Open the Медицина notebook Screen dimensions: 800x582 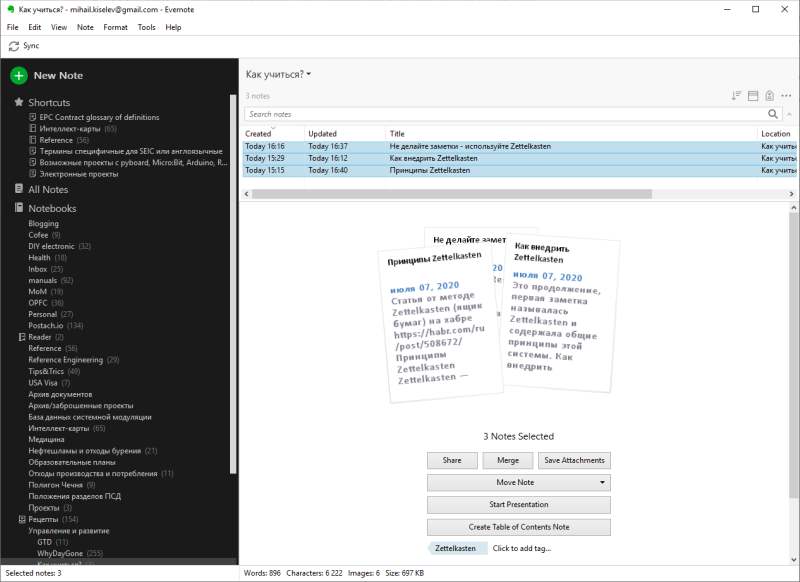tap(46, 439)
